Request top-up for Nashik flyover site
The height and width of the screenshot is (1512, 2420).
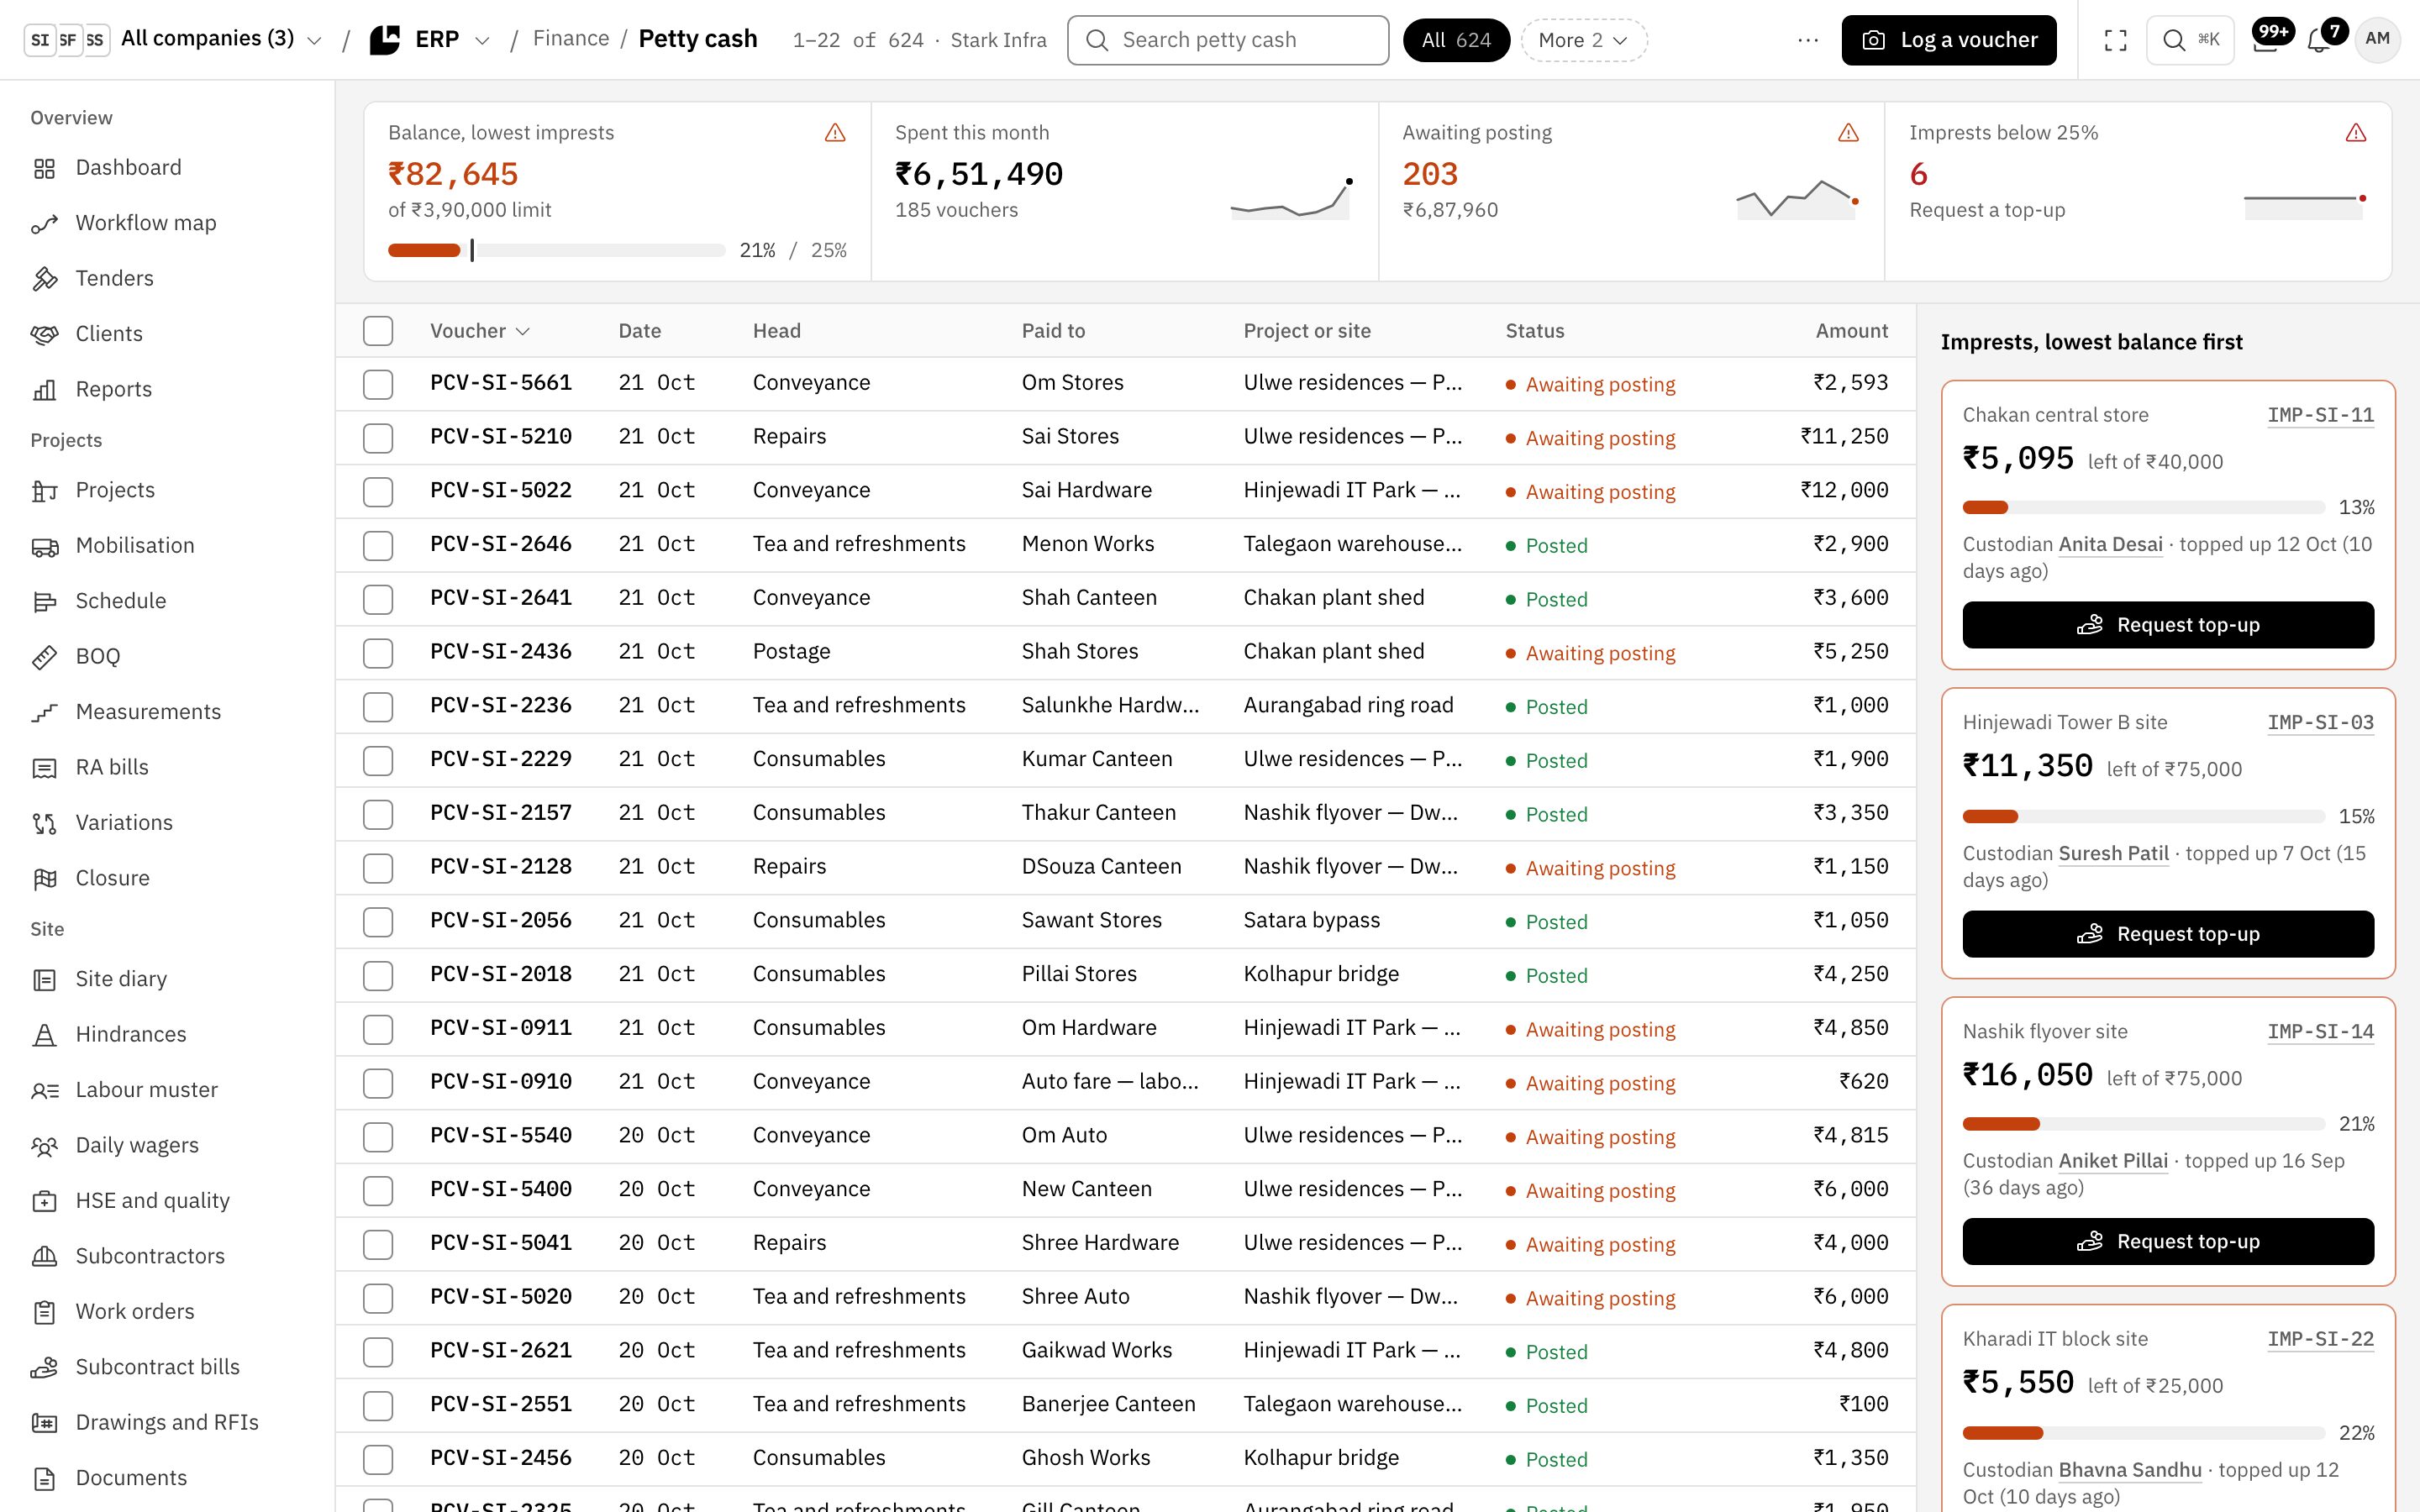click(x=2168, y=1241)
